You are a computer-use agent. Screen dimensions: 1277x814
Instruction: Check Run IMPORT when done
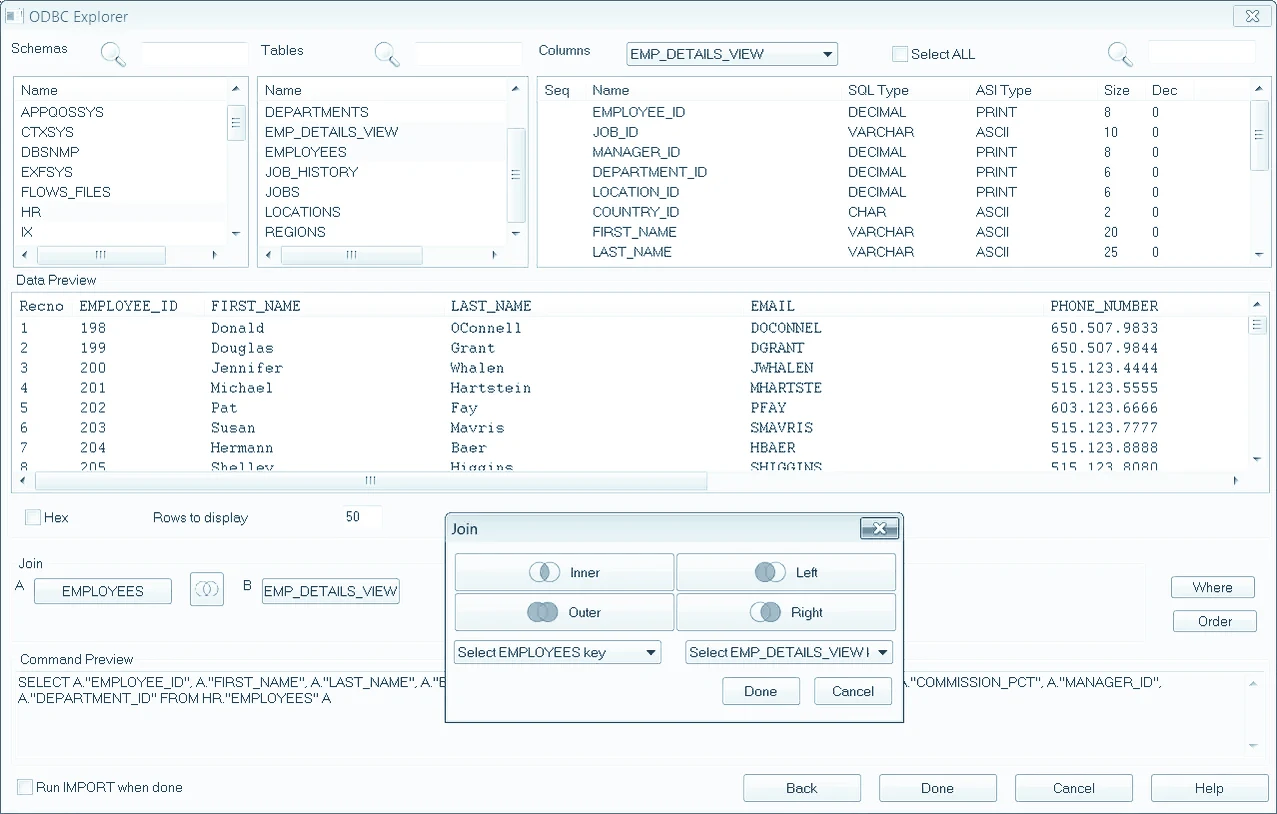[x=24, y=787]
